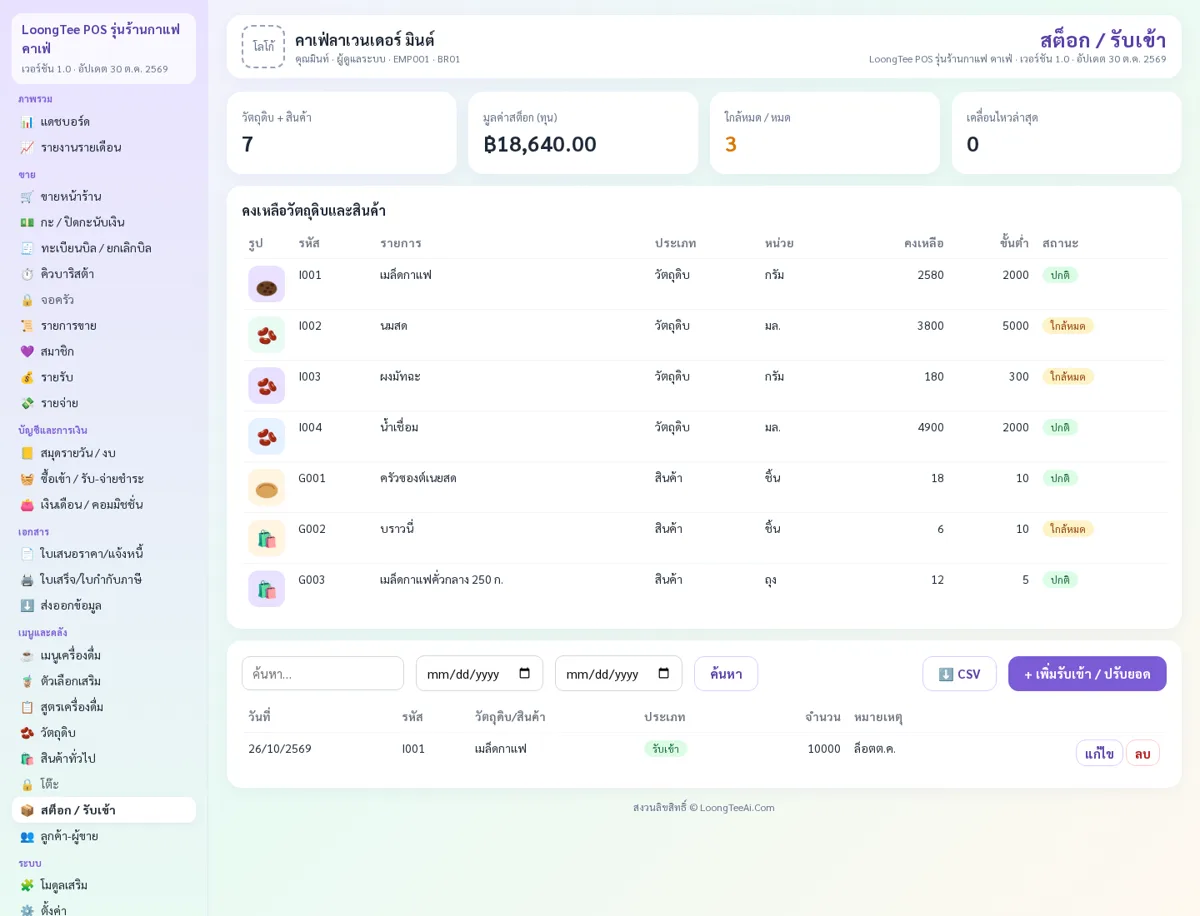This screenshot has height=916, width=1200.
Task: Click the ฿18,640.00 stock value figure
Action: pyautogui.click(x=540, y=144)
